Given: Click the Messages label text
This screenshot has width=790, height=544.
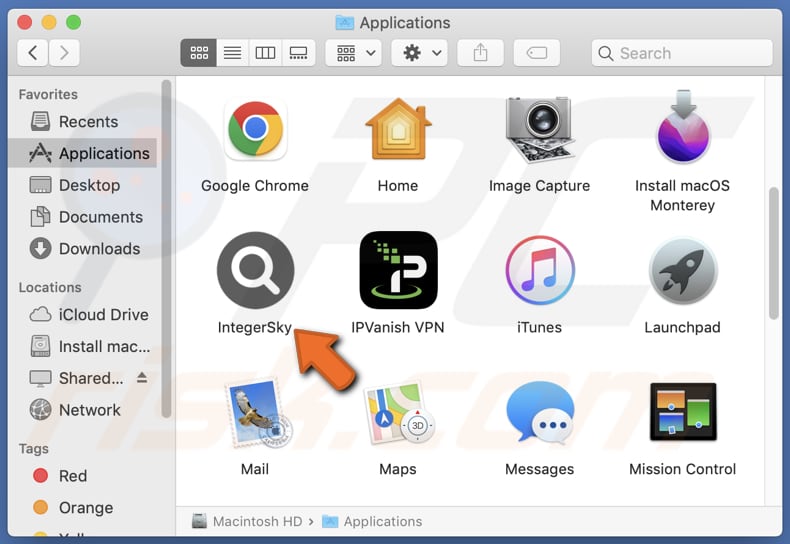Looking at the screenshot, I should point(540,469).
